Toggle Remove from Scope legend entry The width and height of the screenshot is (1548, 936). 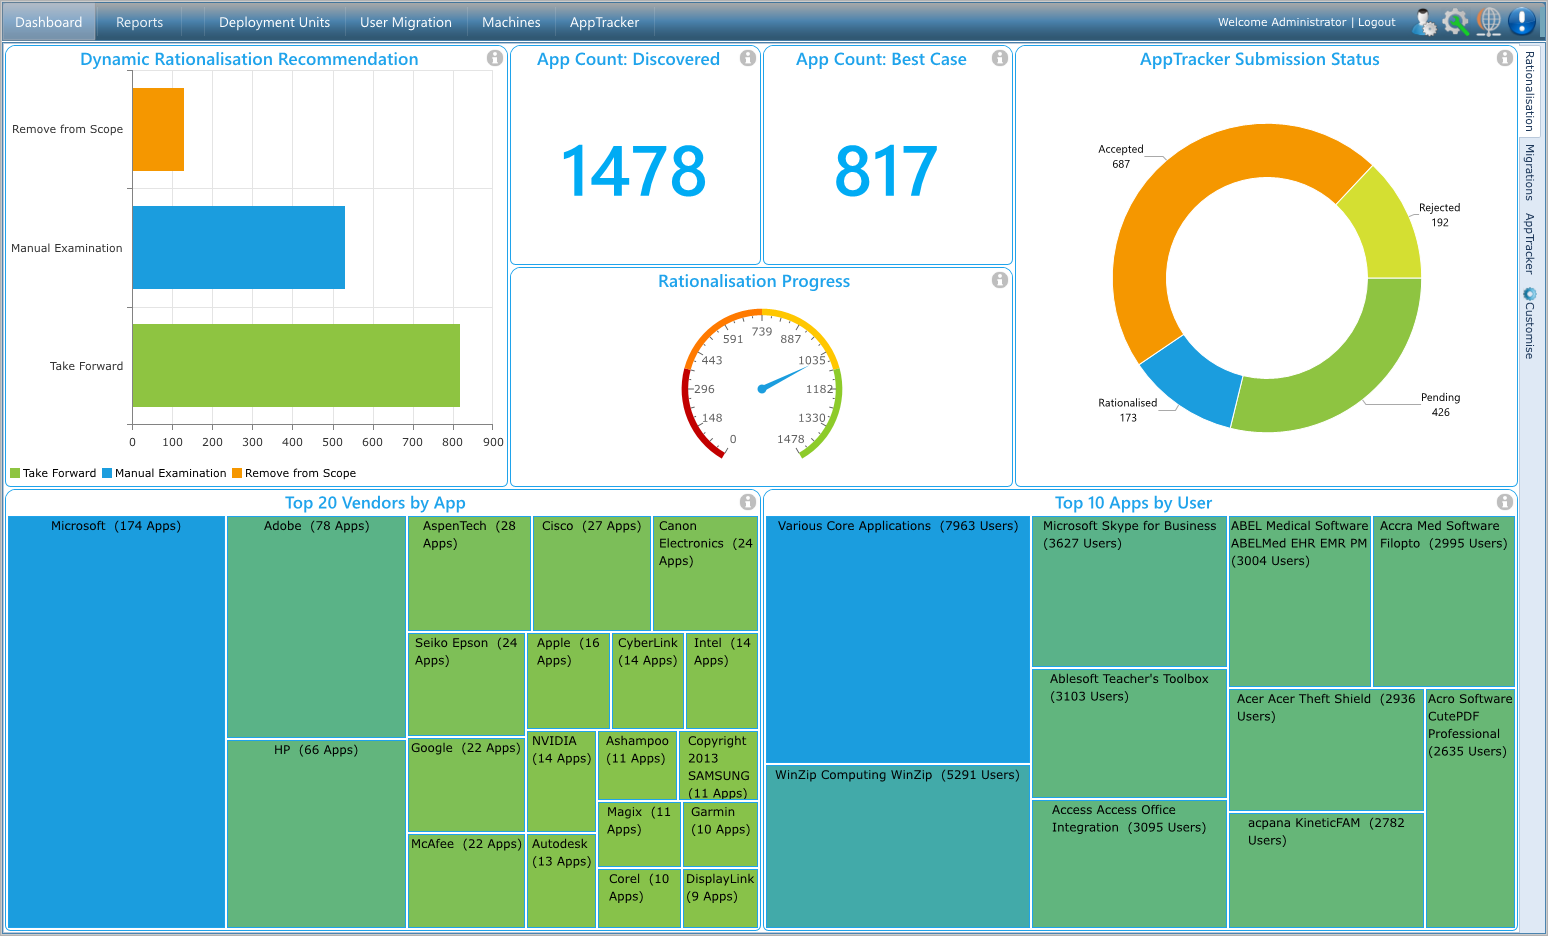click(294, 473)
